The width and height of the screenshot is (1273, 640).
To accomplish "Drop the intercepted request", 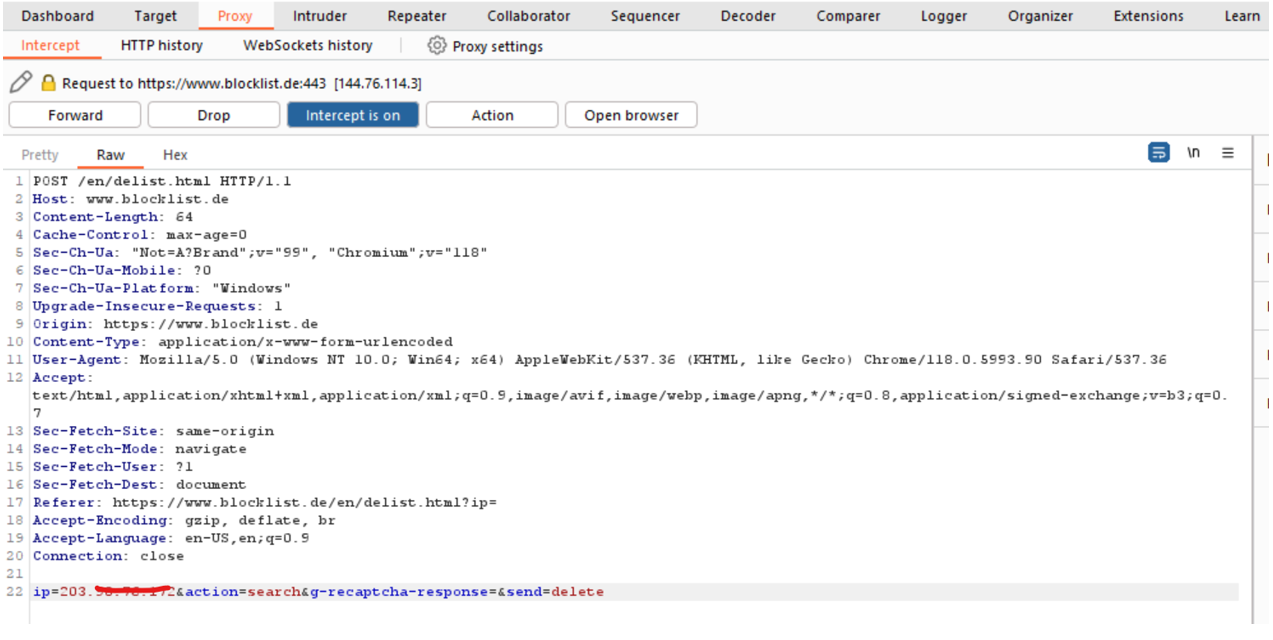I will point(213,114).
